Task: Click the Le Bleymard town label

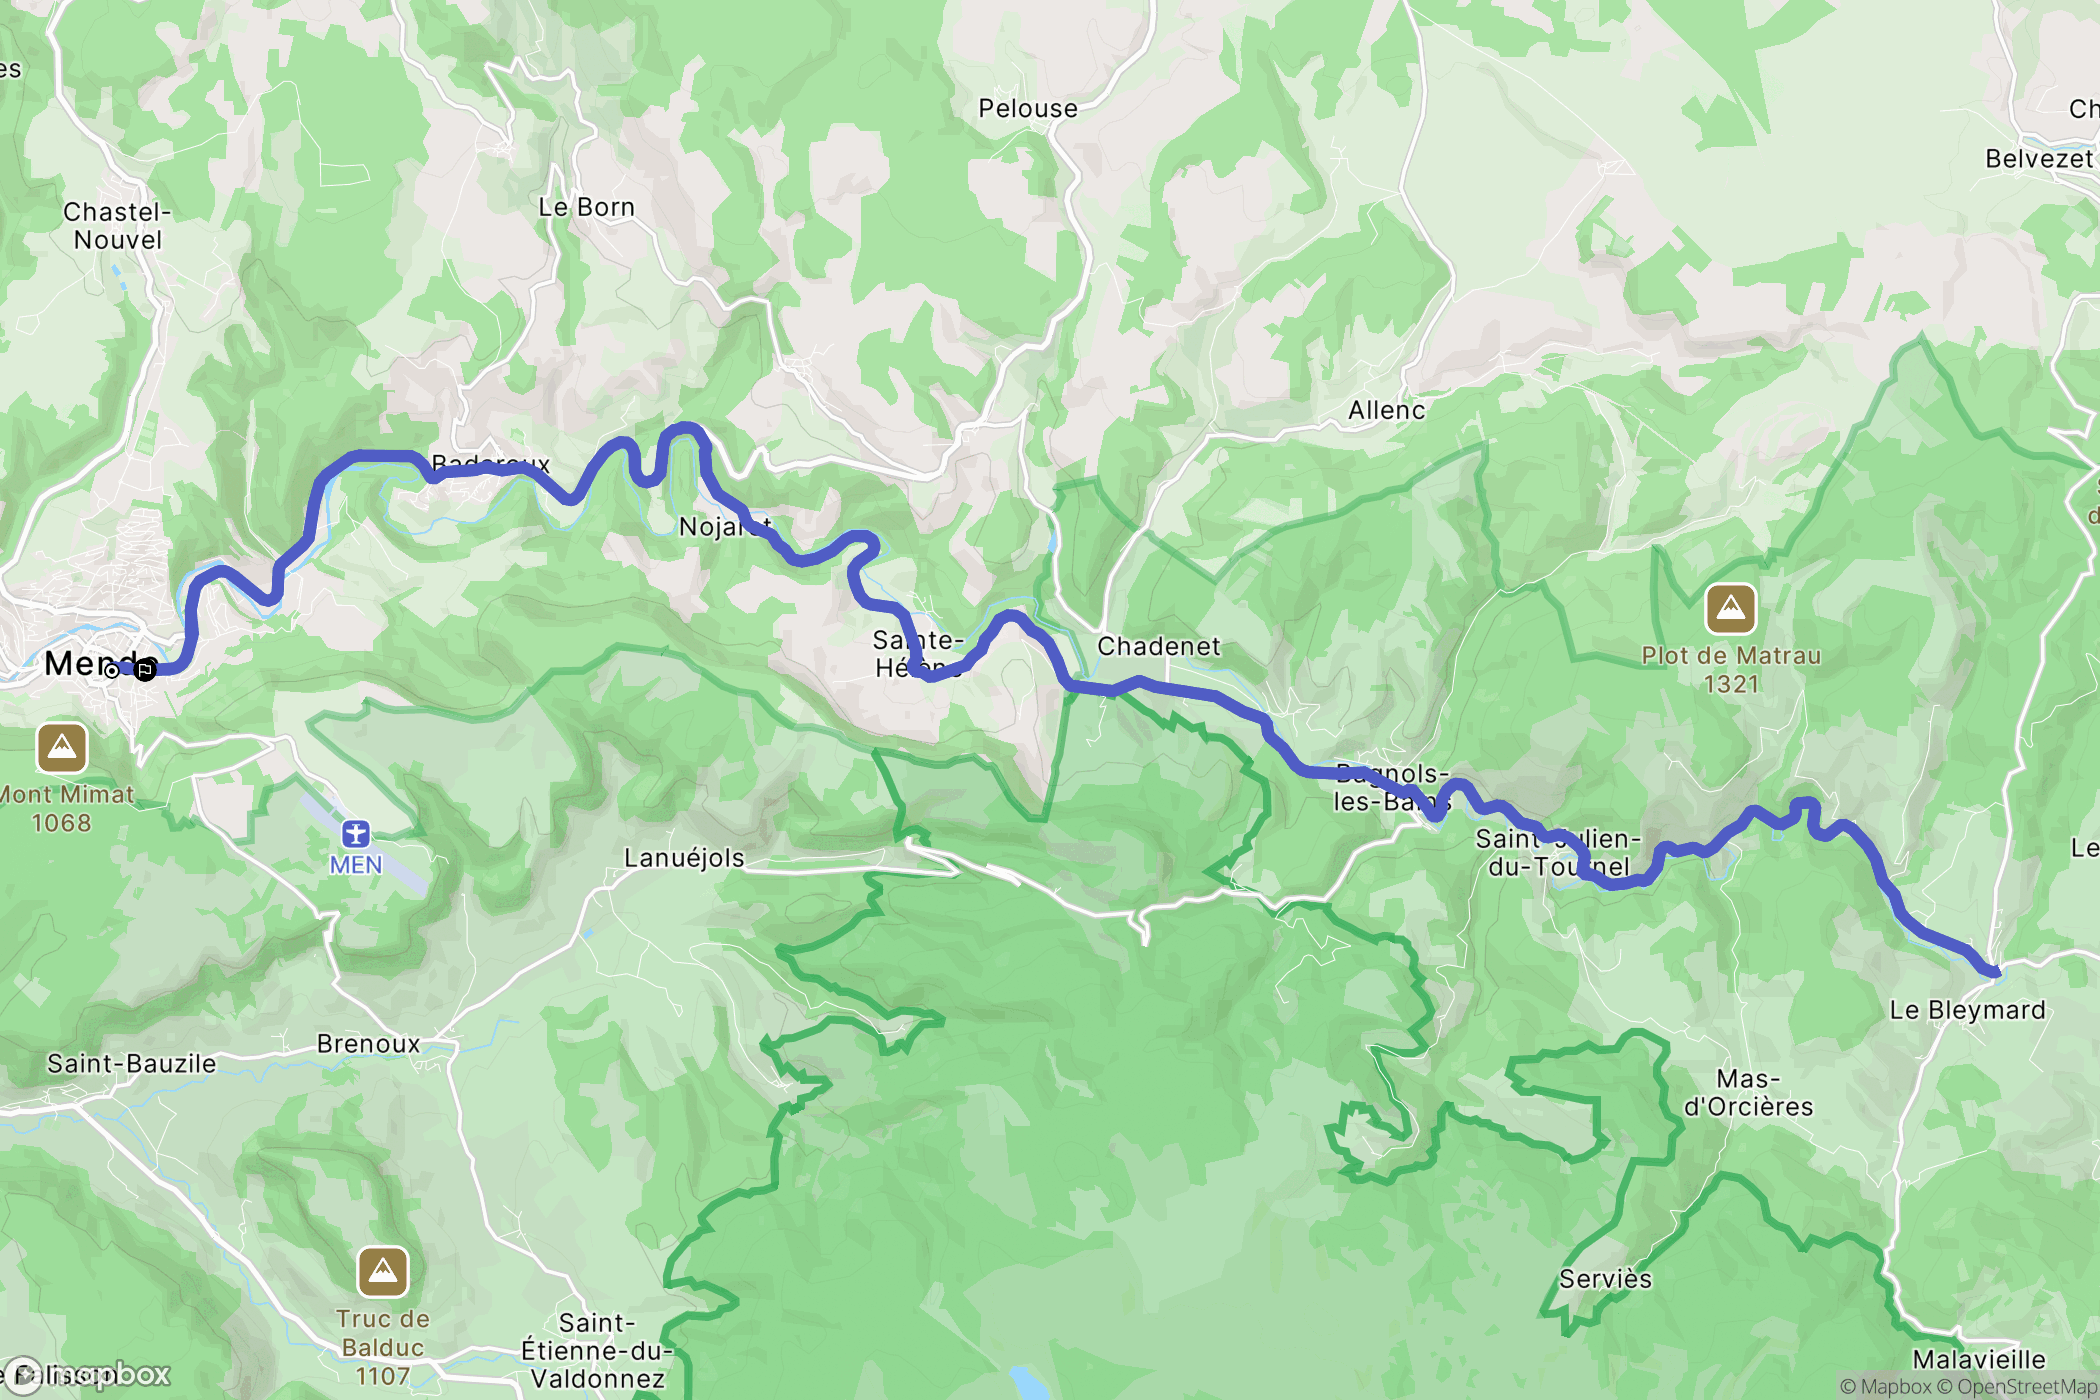Action: 1967,1010
